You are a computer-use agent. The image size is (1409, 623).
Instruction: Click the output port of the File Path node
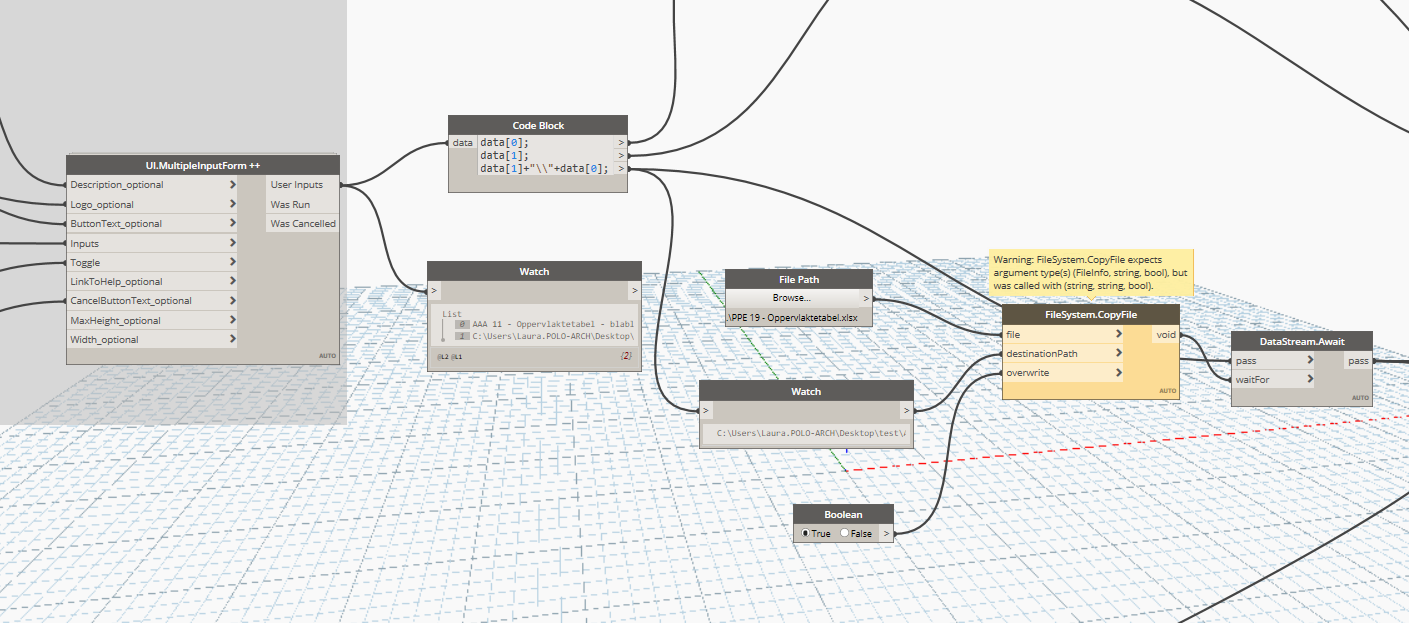coord(865,298)
